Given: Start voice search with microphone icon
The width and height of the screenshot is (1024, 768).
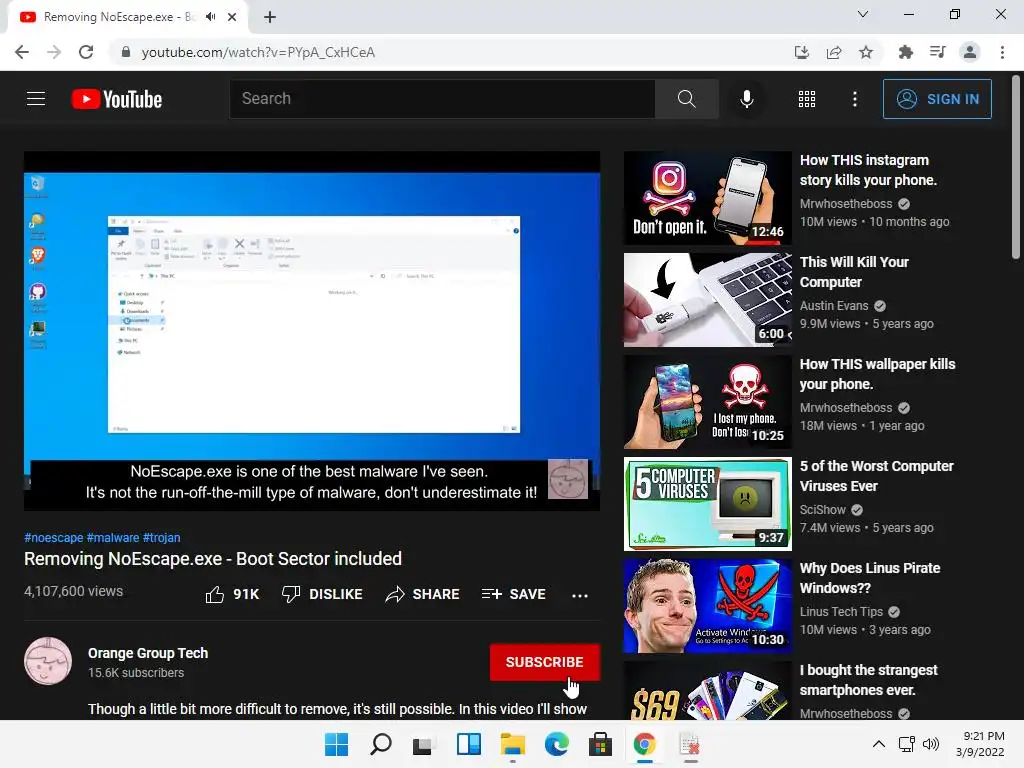Looking at the screenshot, I should [x=746, y=99].
